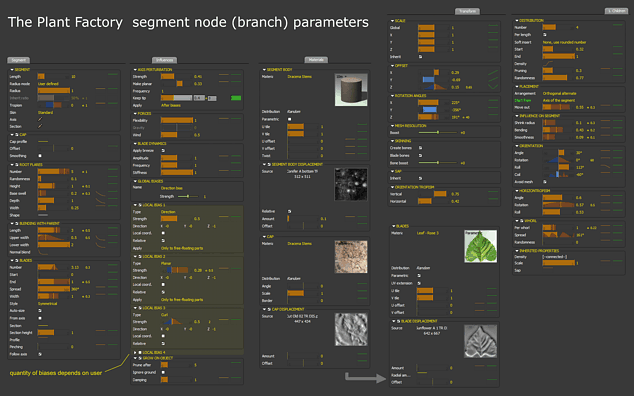Open Base swell orange influence curve

pyautogui.click(x=100, y=195)
